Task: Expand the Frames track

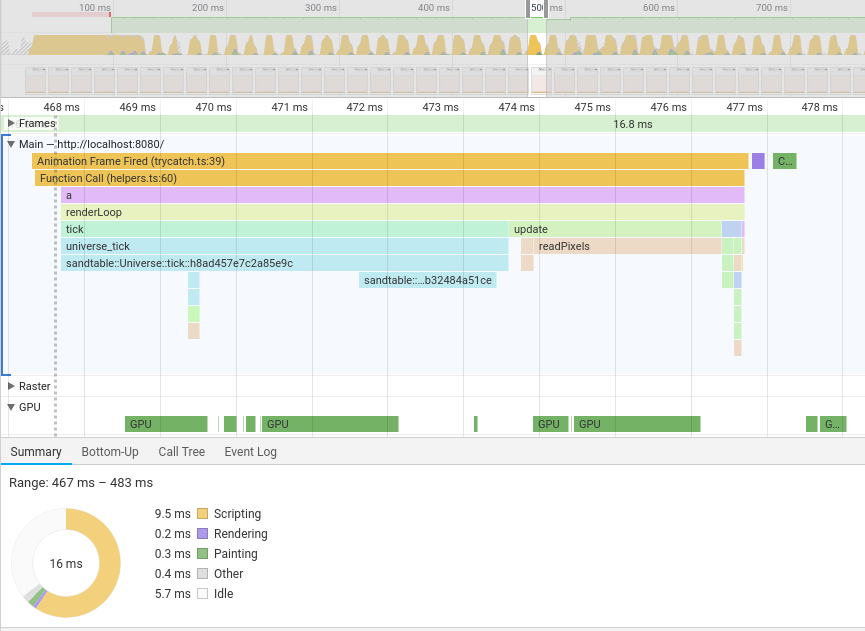Action: [x=11, y=123]
